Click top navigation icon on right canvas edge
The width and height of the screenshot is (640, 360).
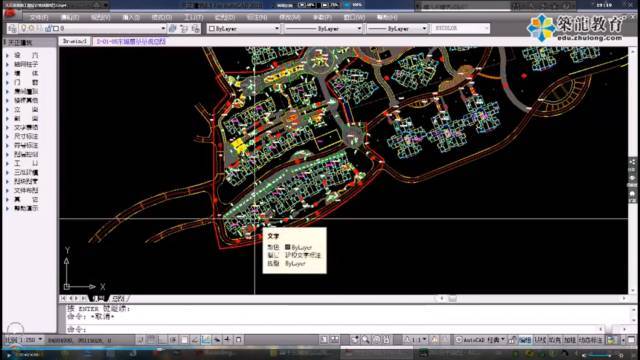[632, 162]
